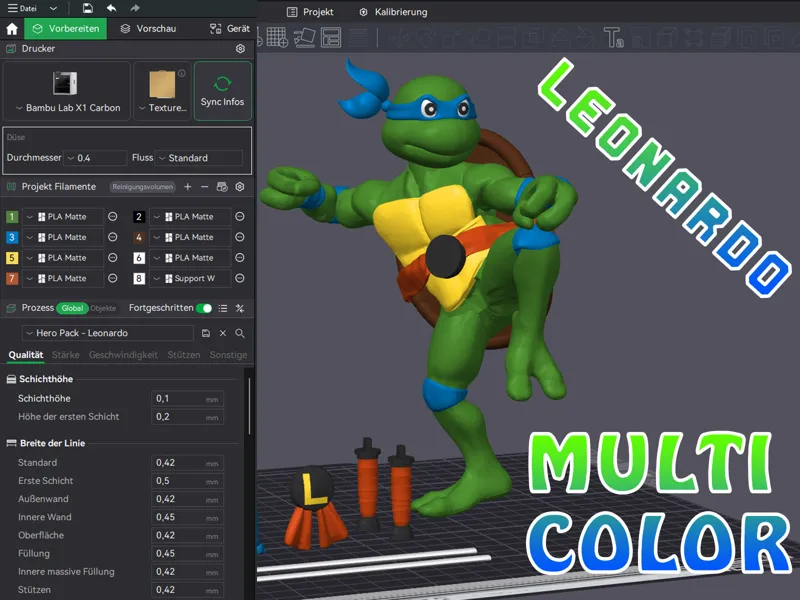Open printer settings gear icon
The image size is (800, 600).
click(x=240, y=48)
